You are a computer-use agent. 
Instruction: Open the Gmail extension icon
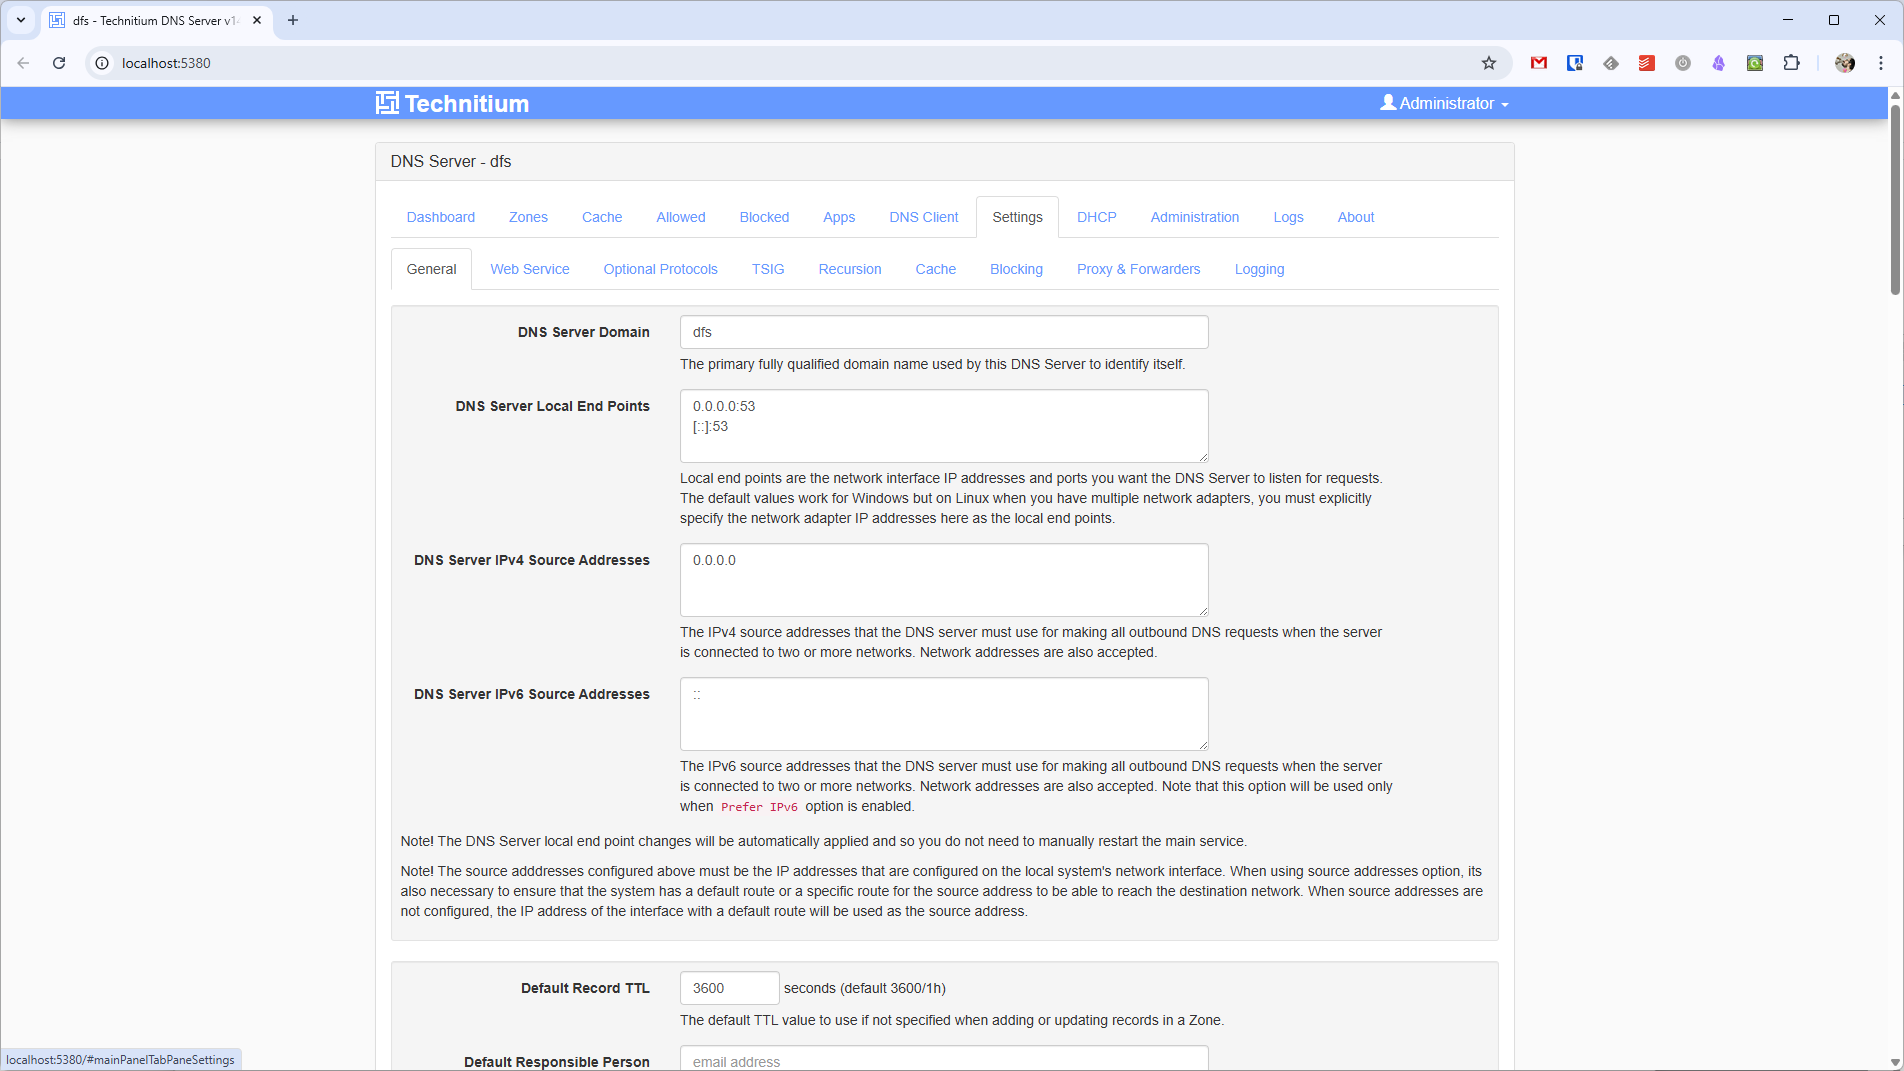(x=1539, y=63)
